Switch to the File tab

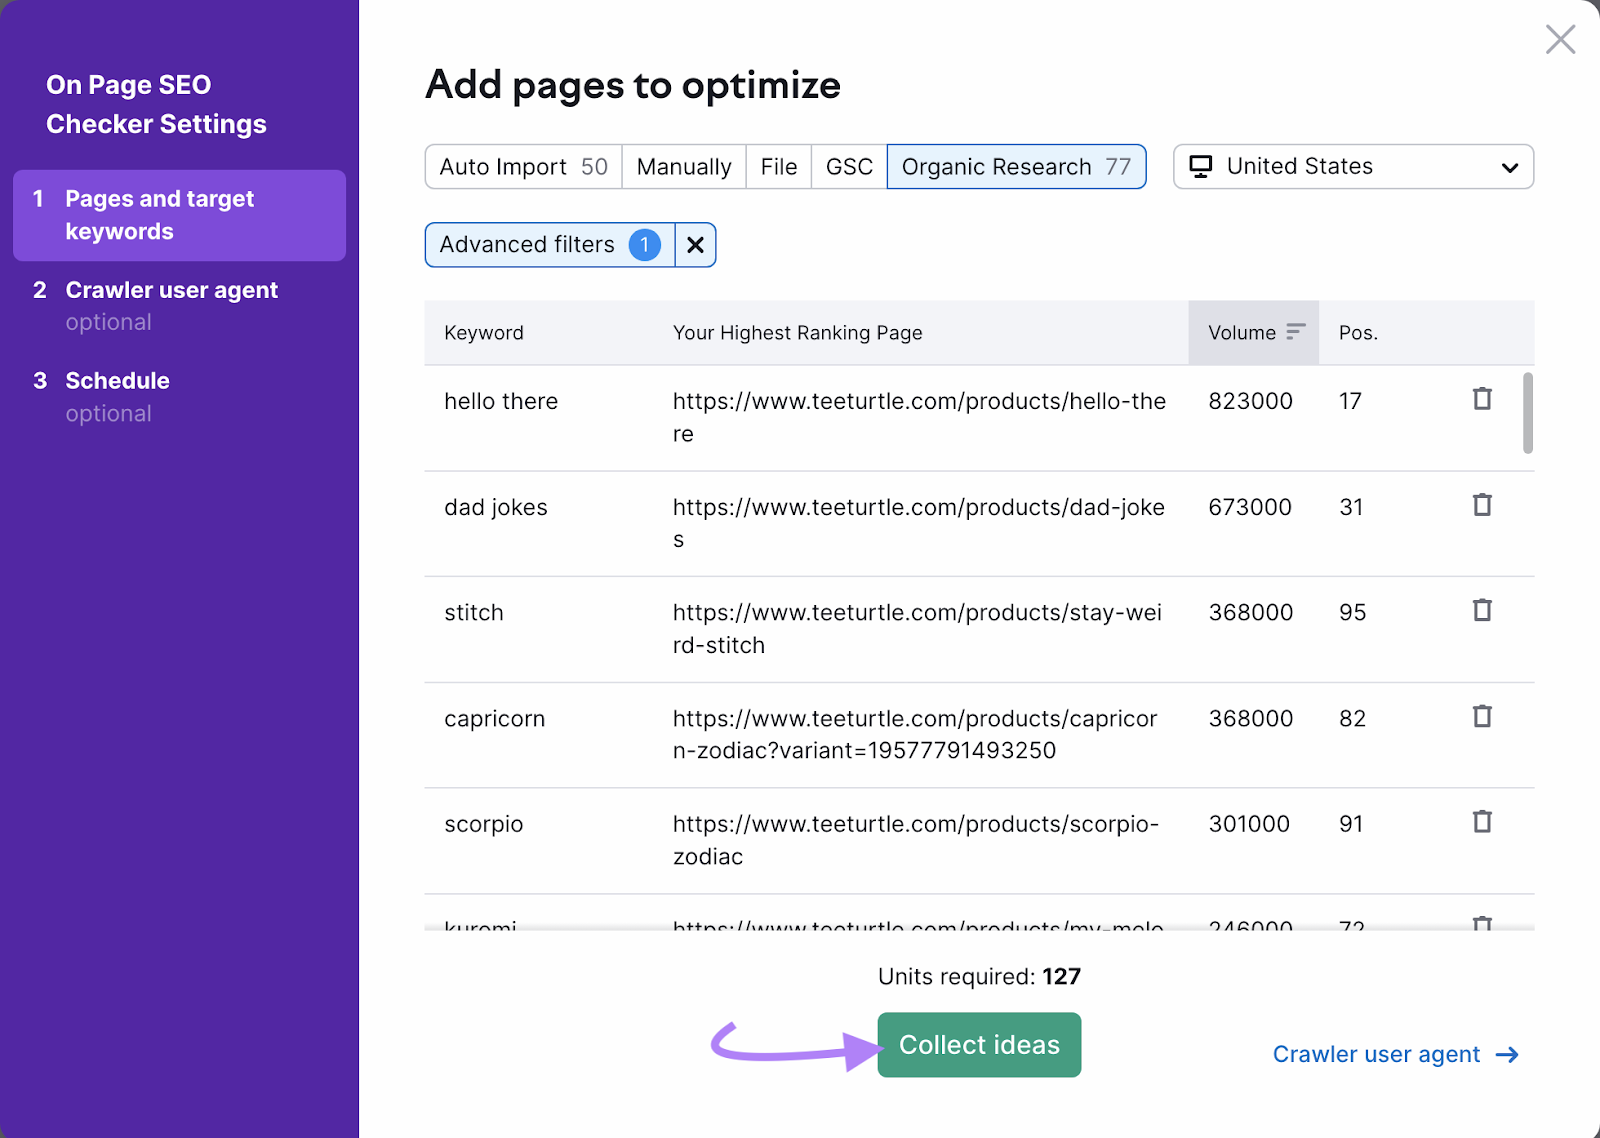[779, 167]
